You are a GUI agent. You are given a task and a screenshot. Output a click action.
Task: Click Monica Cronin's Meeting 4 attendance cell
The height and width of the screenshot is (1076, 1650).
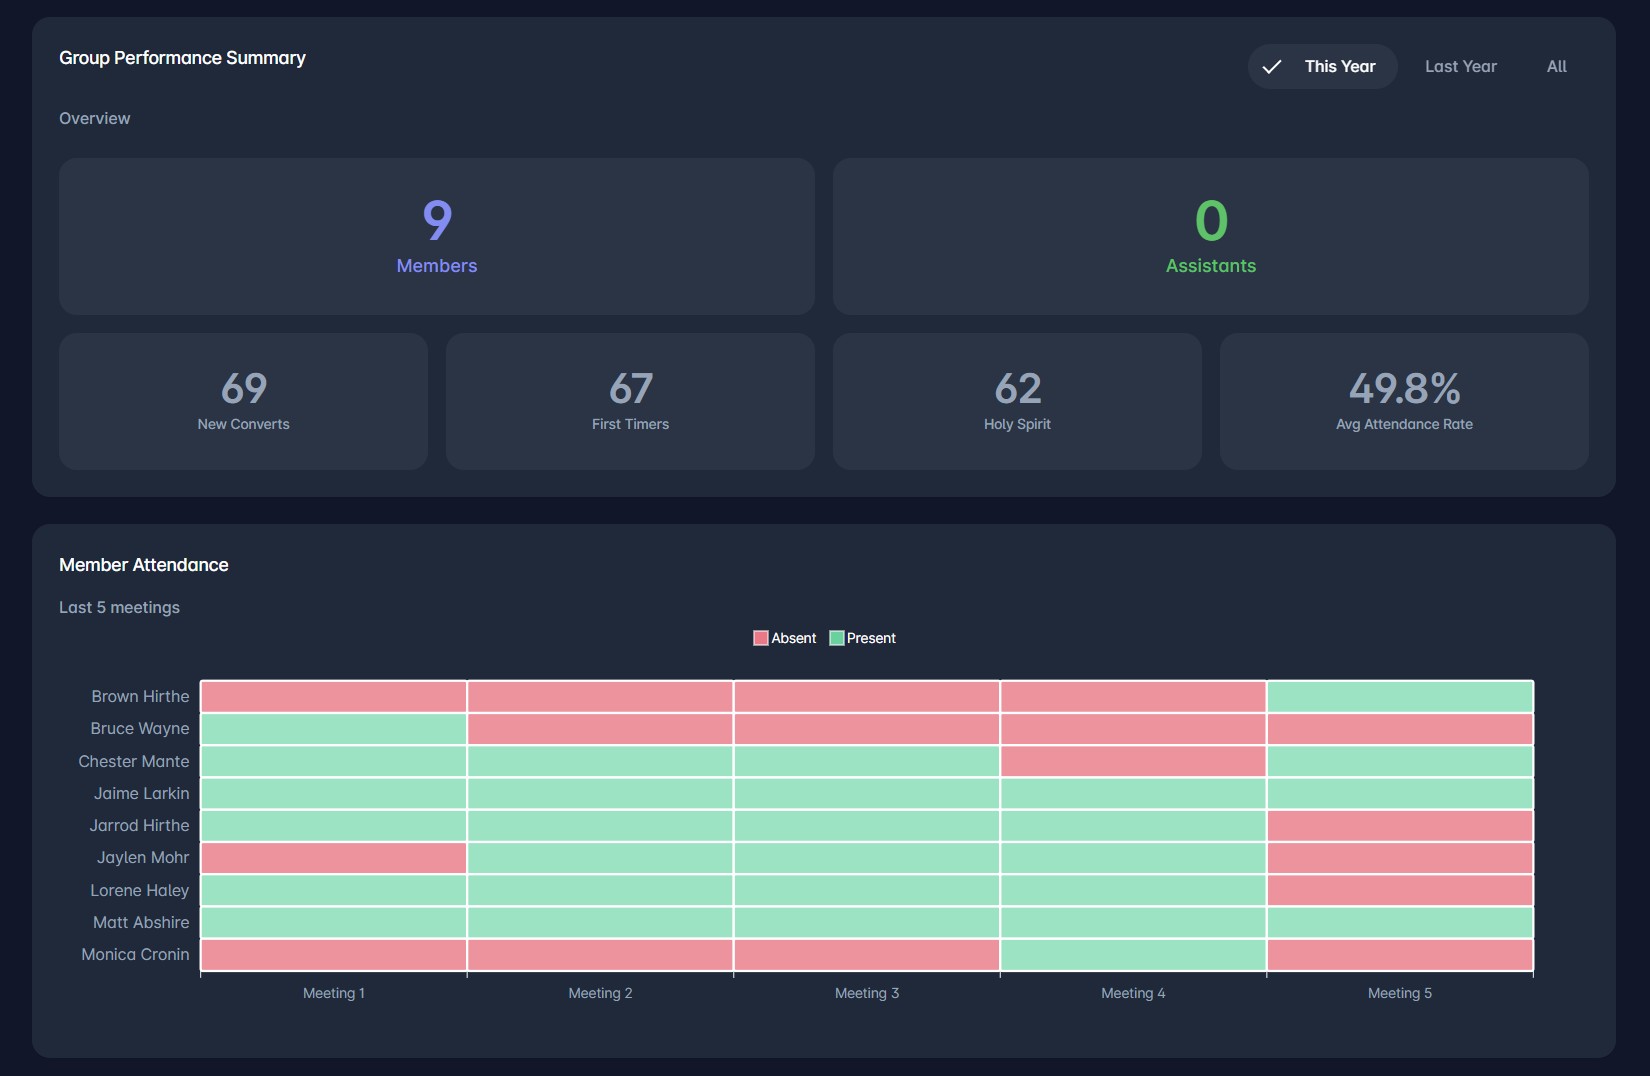coord(1132,955)
